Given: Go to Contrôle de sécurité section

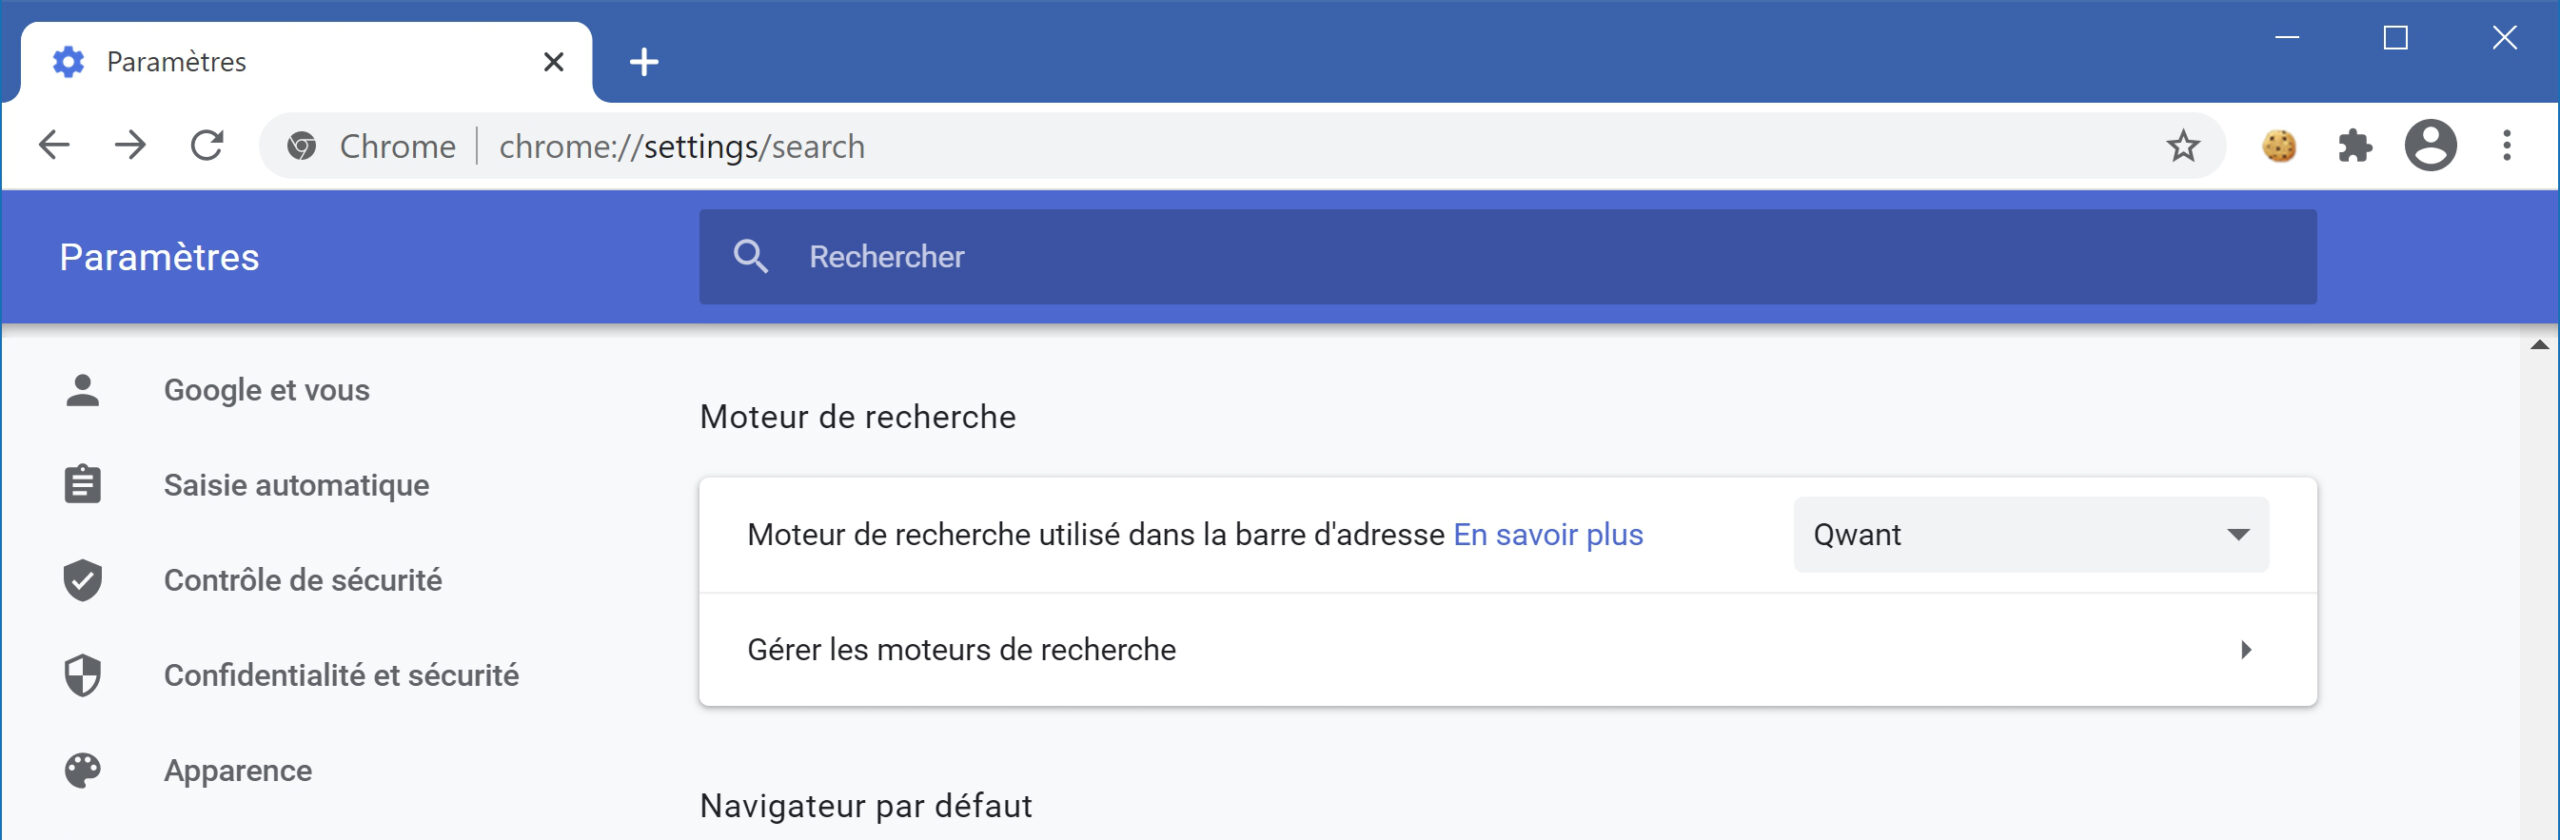Looking at the screenshot, I should tap(302, 580).
